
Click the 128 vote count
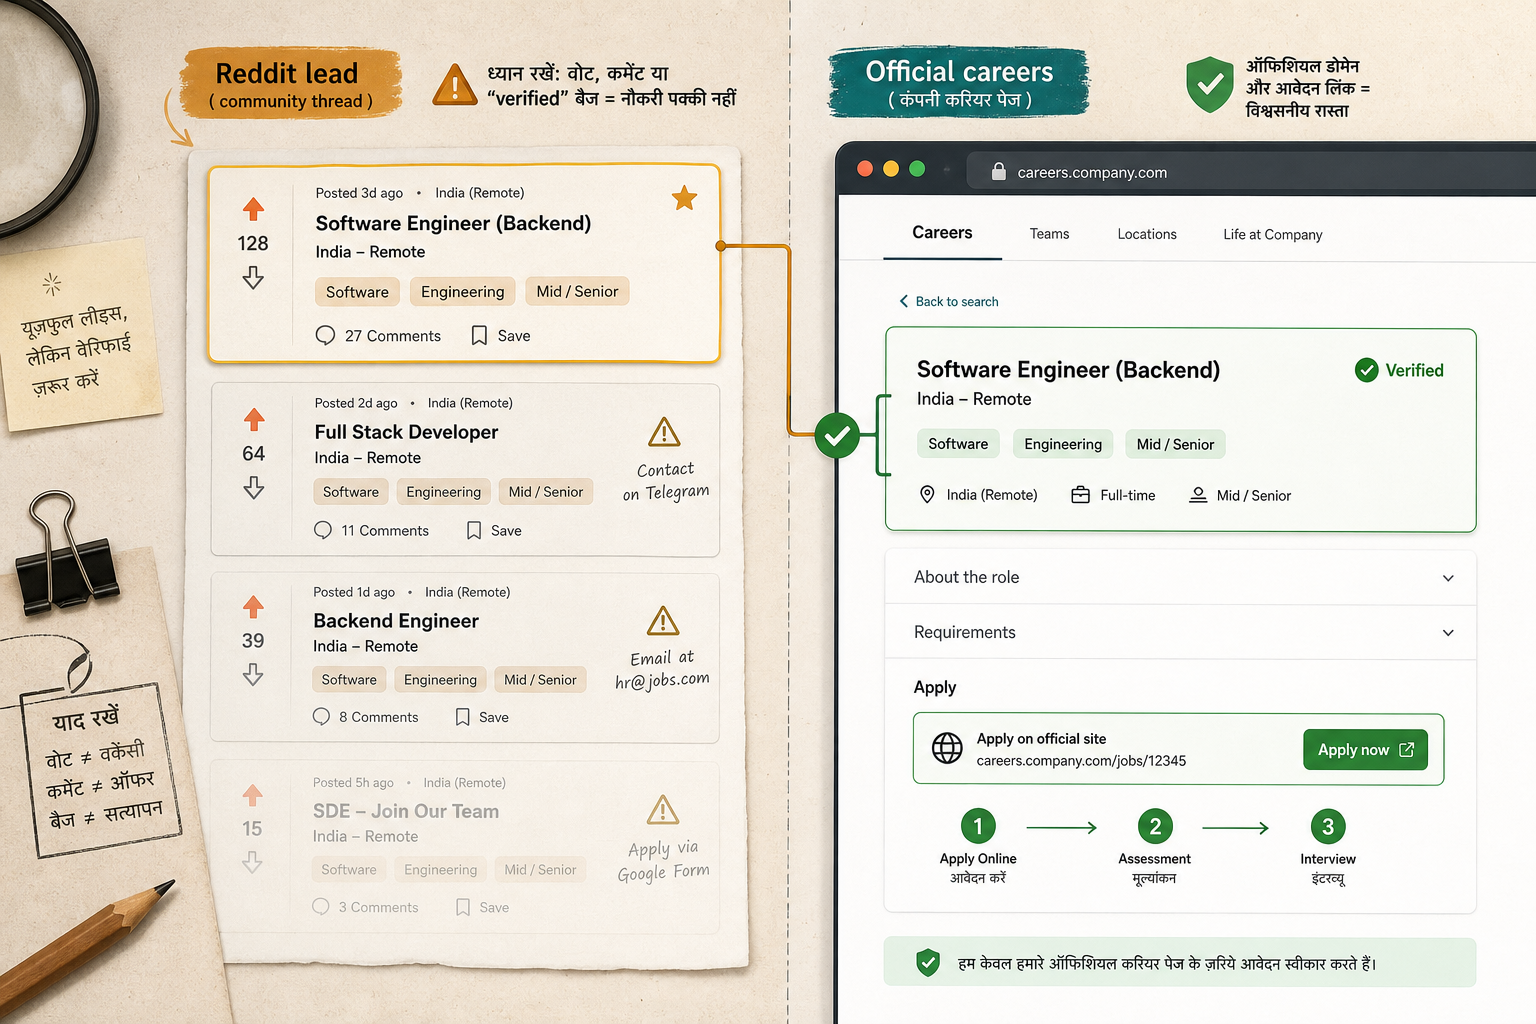tap(253, 243)
